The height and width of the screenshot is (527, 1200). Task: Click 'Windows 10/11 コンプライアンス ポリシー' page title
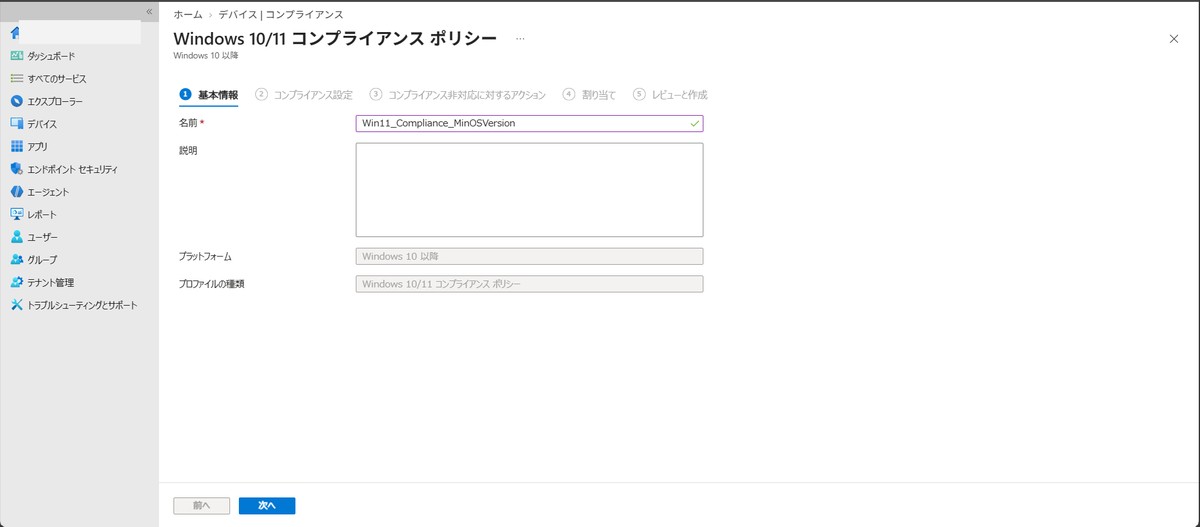[x=336, y=38]
